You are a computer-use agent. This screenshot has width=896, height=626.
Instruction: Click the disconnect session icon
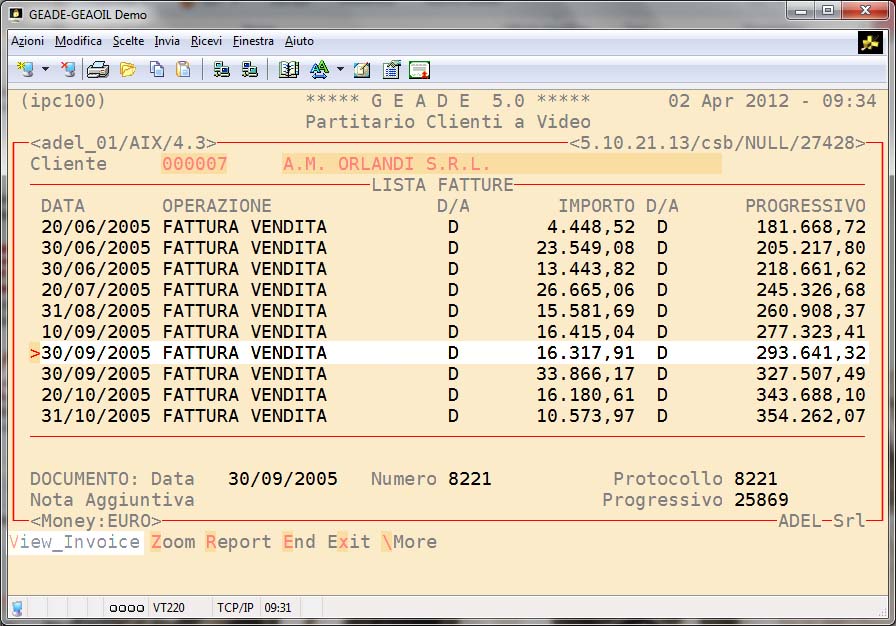68,70
